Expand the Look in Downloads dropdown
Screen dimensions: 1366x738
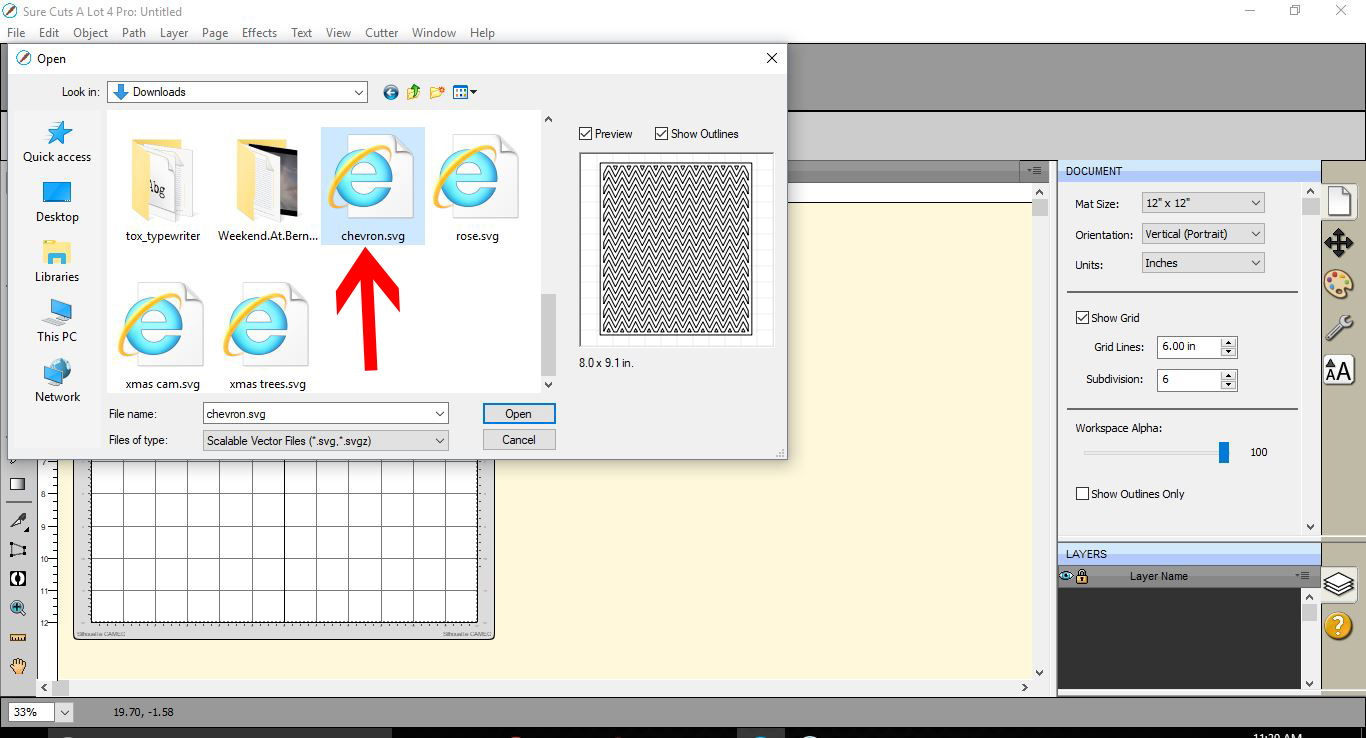point(359,92)
